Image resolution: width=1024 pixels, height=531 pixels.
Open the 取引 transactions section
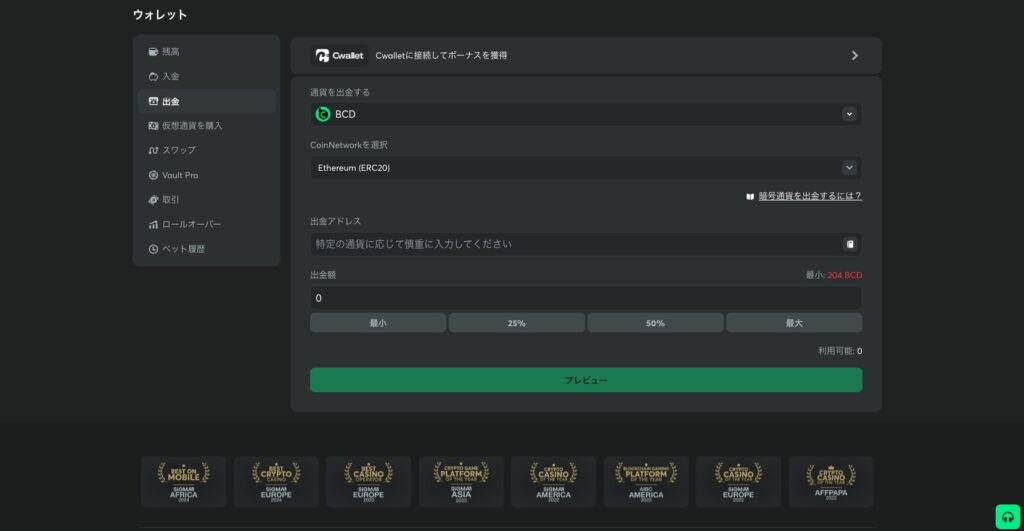coord(206,199)
